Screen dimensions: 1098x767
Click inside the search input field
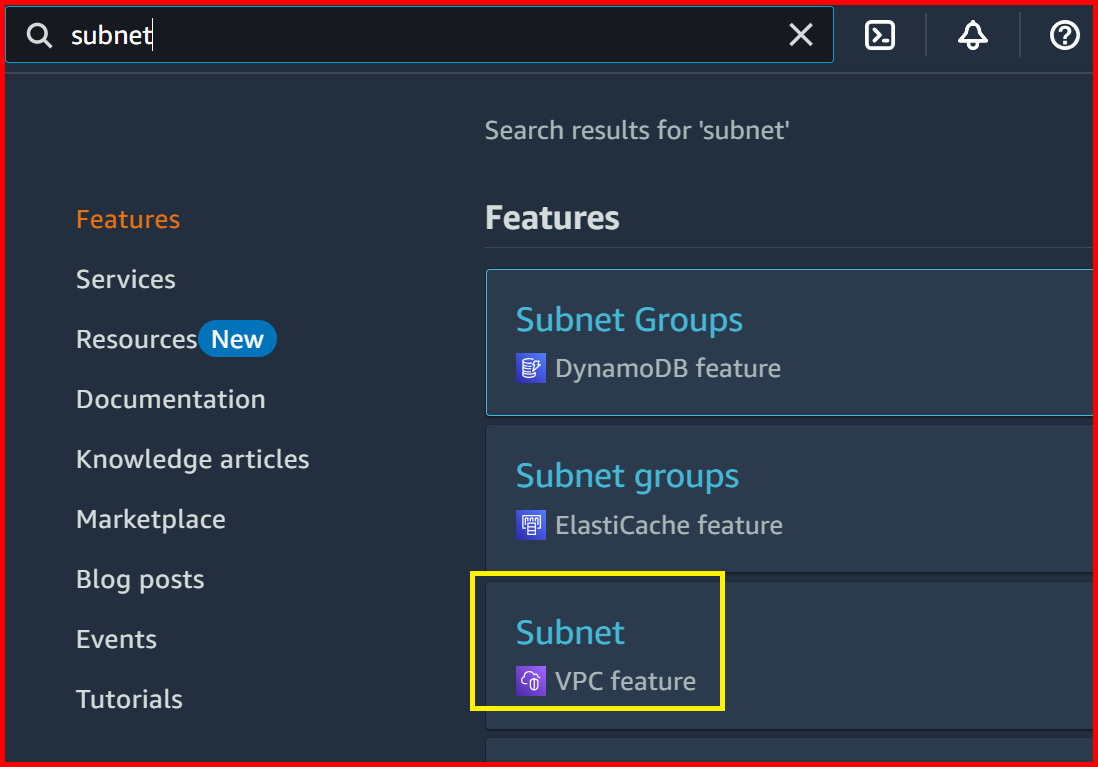tap(400, 34)
